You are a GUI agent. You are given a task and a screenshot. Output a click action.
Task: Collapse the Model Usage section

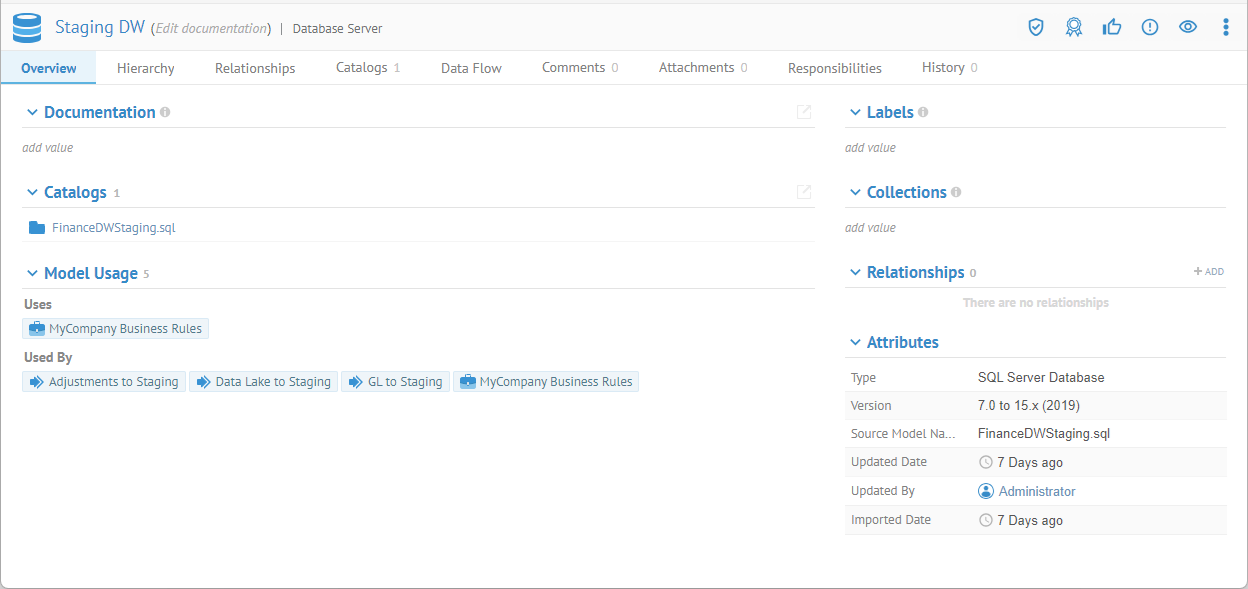point(32,273)
